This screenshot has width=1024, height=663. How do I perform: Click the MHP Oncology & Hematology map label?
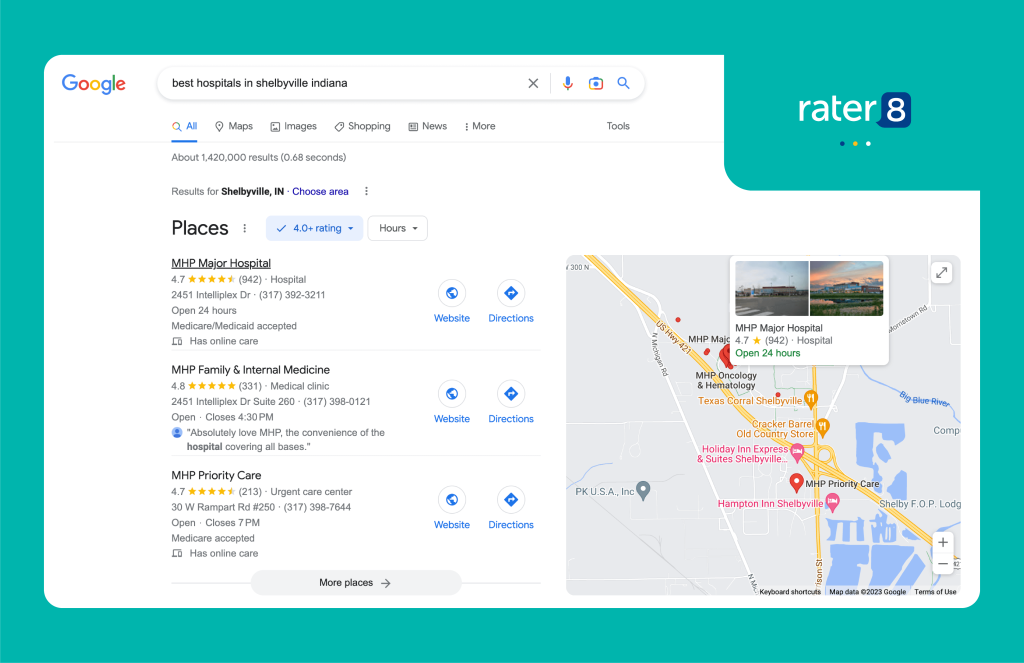pos(726,380)
